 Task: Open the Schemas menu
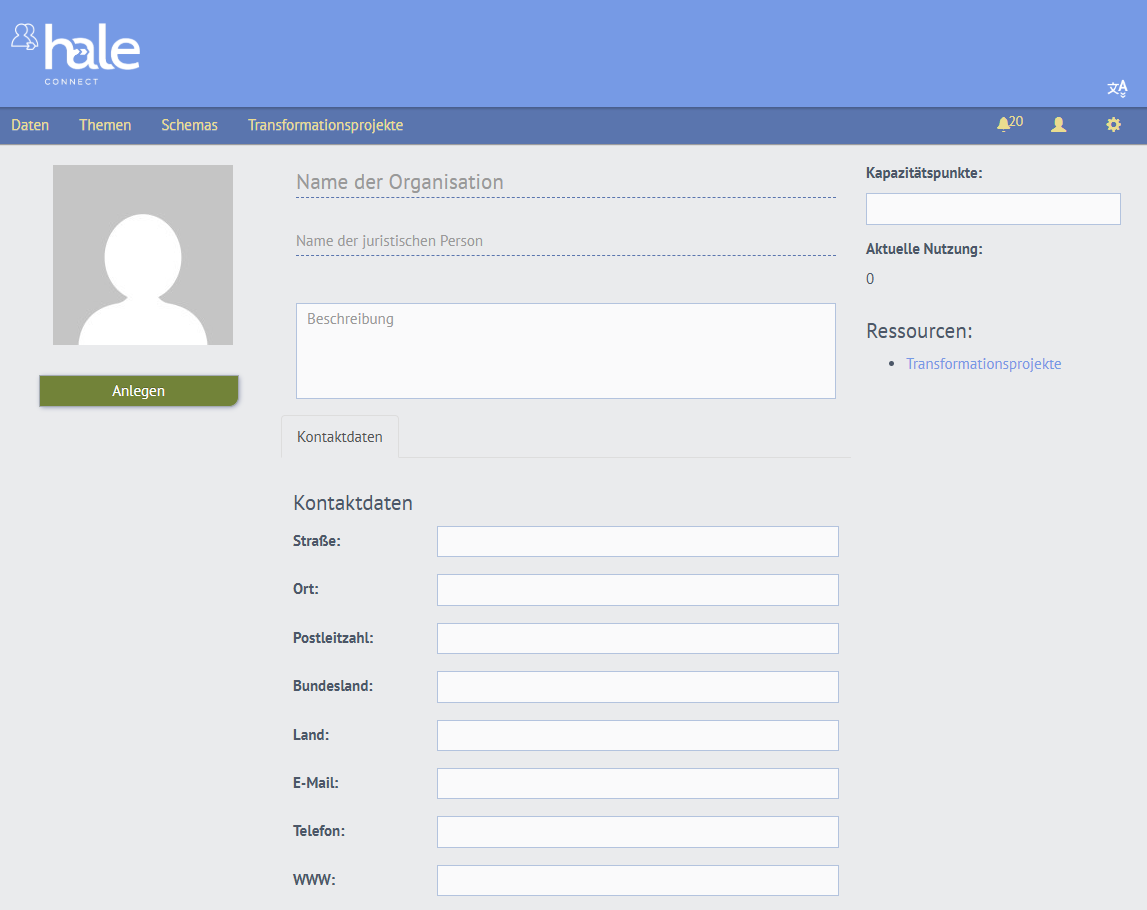point(189,125)
